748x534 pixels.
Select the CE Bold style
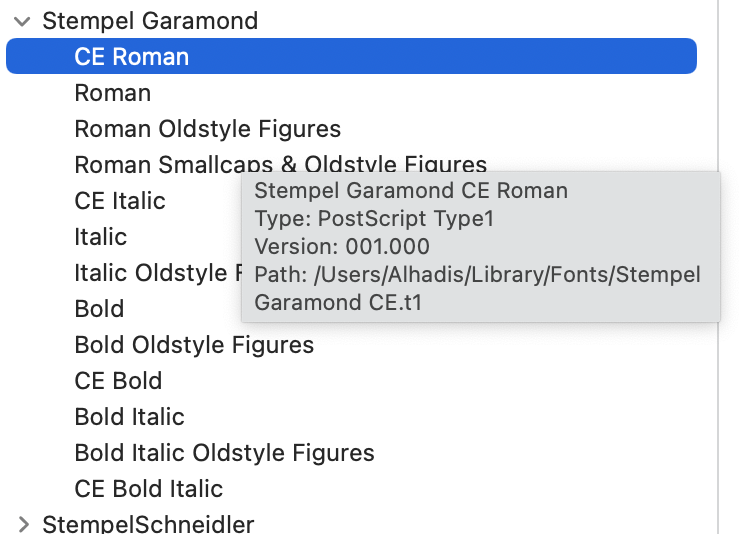[118, 381]
